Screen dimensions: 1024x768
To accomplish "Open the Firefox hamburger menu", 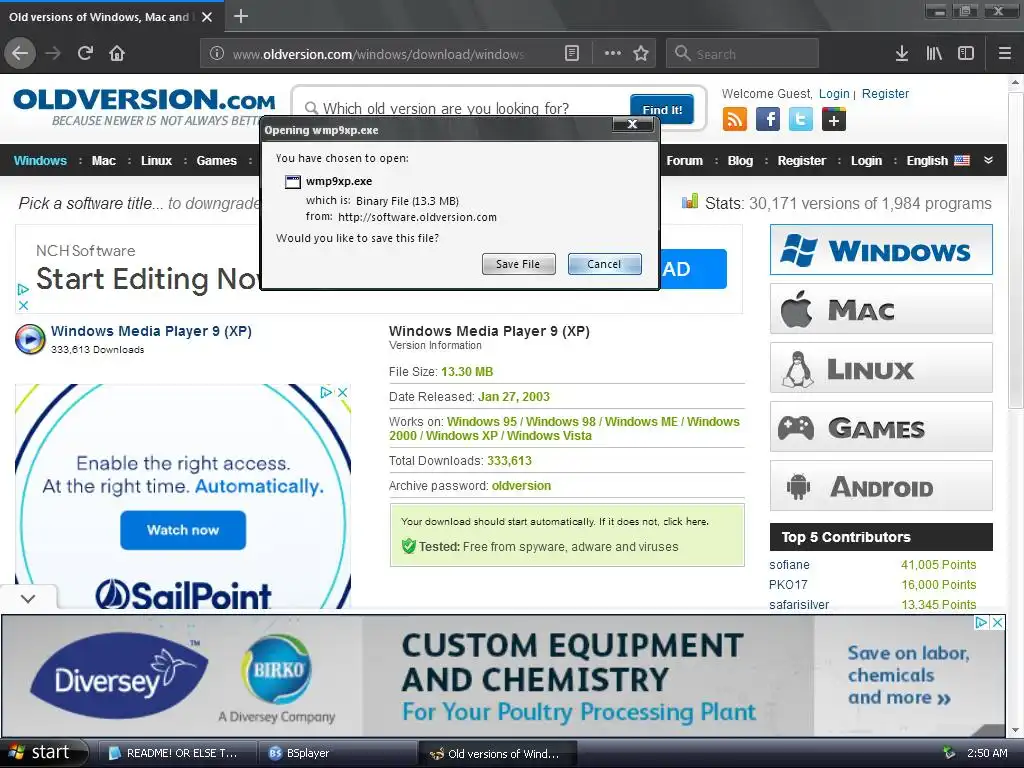I will click(1005, 54).
